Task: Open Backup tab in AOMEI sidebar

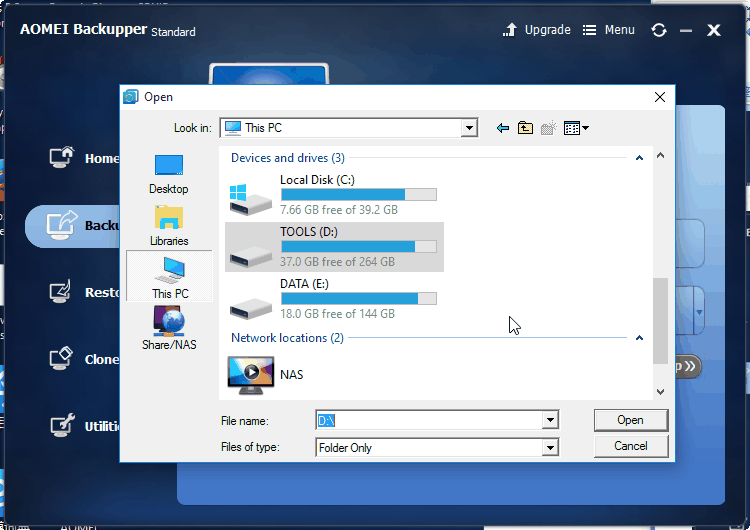Action: [73, 226]
